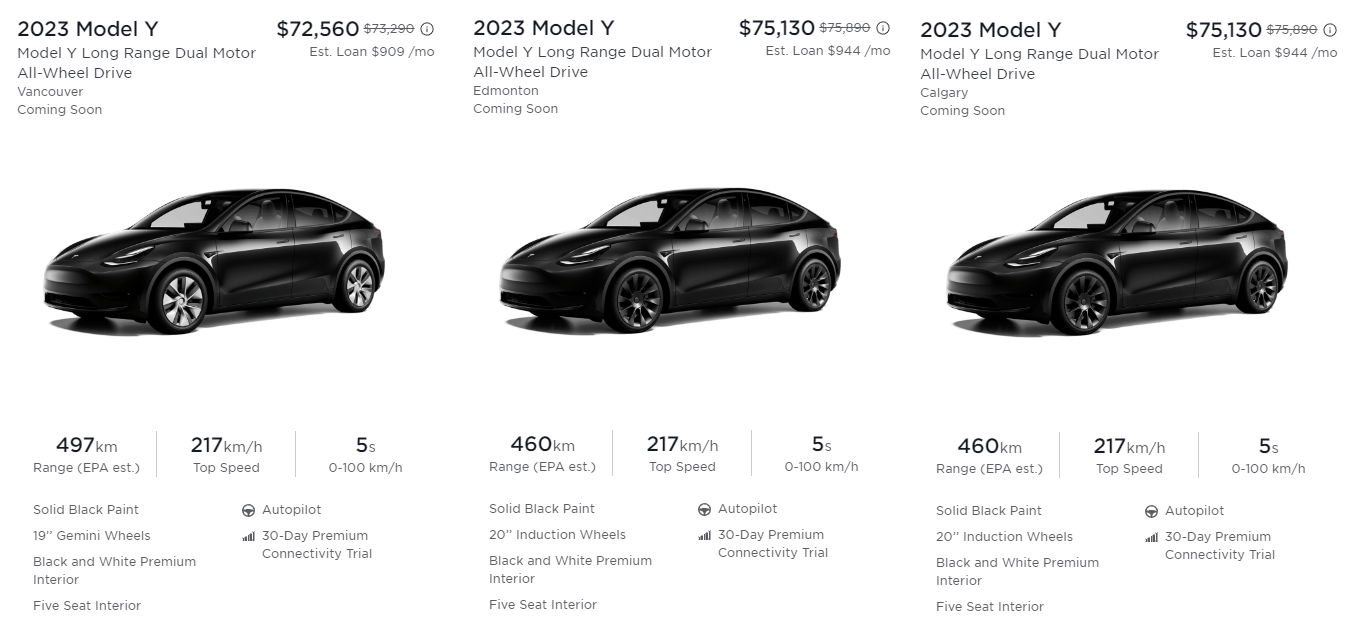Click 19'' Gemini Wheels feature text
The image size is (1346, 637).
[x=92, y=536]
